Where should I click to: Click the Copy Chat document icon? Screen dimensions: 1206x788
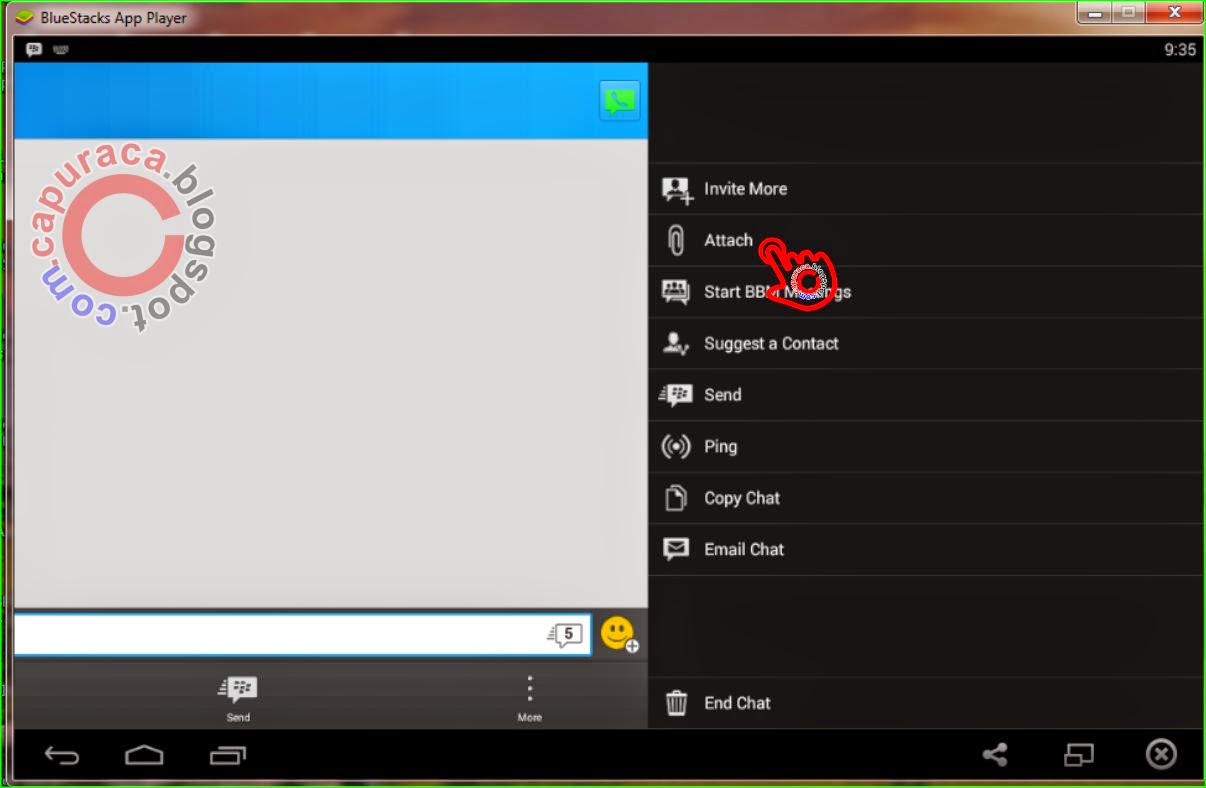pyautogui.click(x=676, y=498)
